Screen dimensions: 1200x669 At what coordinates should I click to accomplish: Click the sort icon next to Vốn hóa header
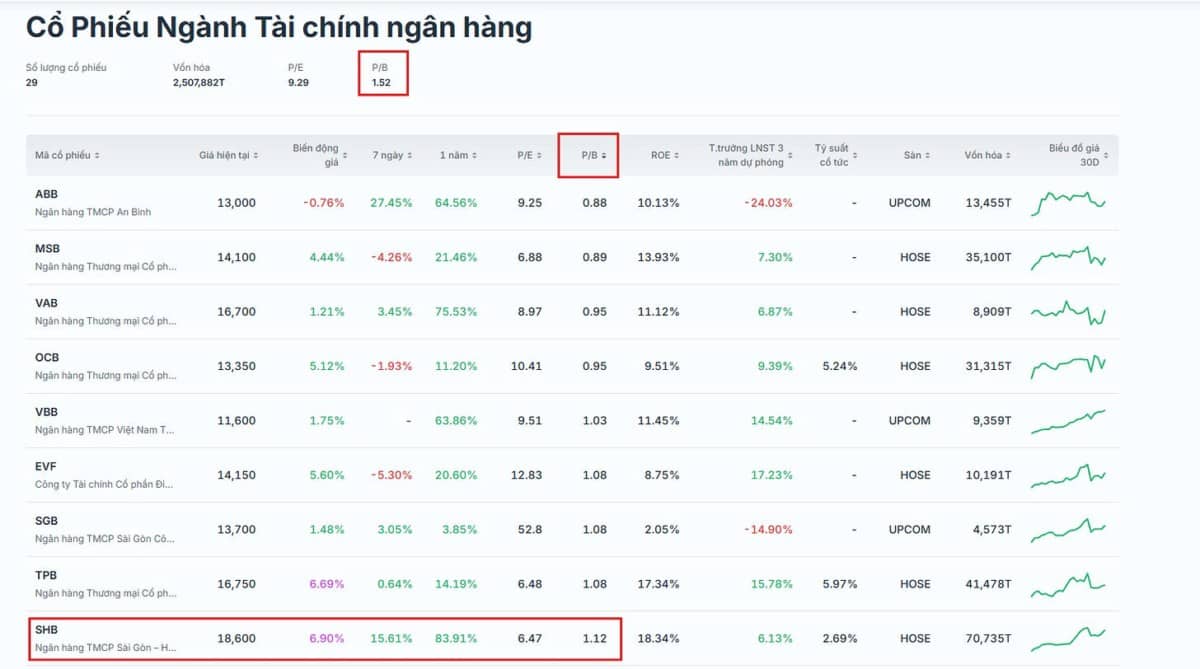click(1007, 155)
